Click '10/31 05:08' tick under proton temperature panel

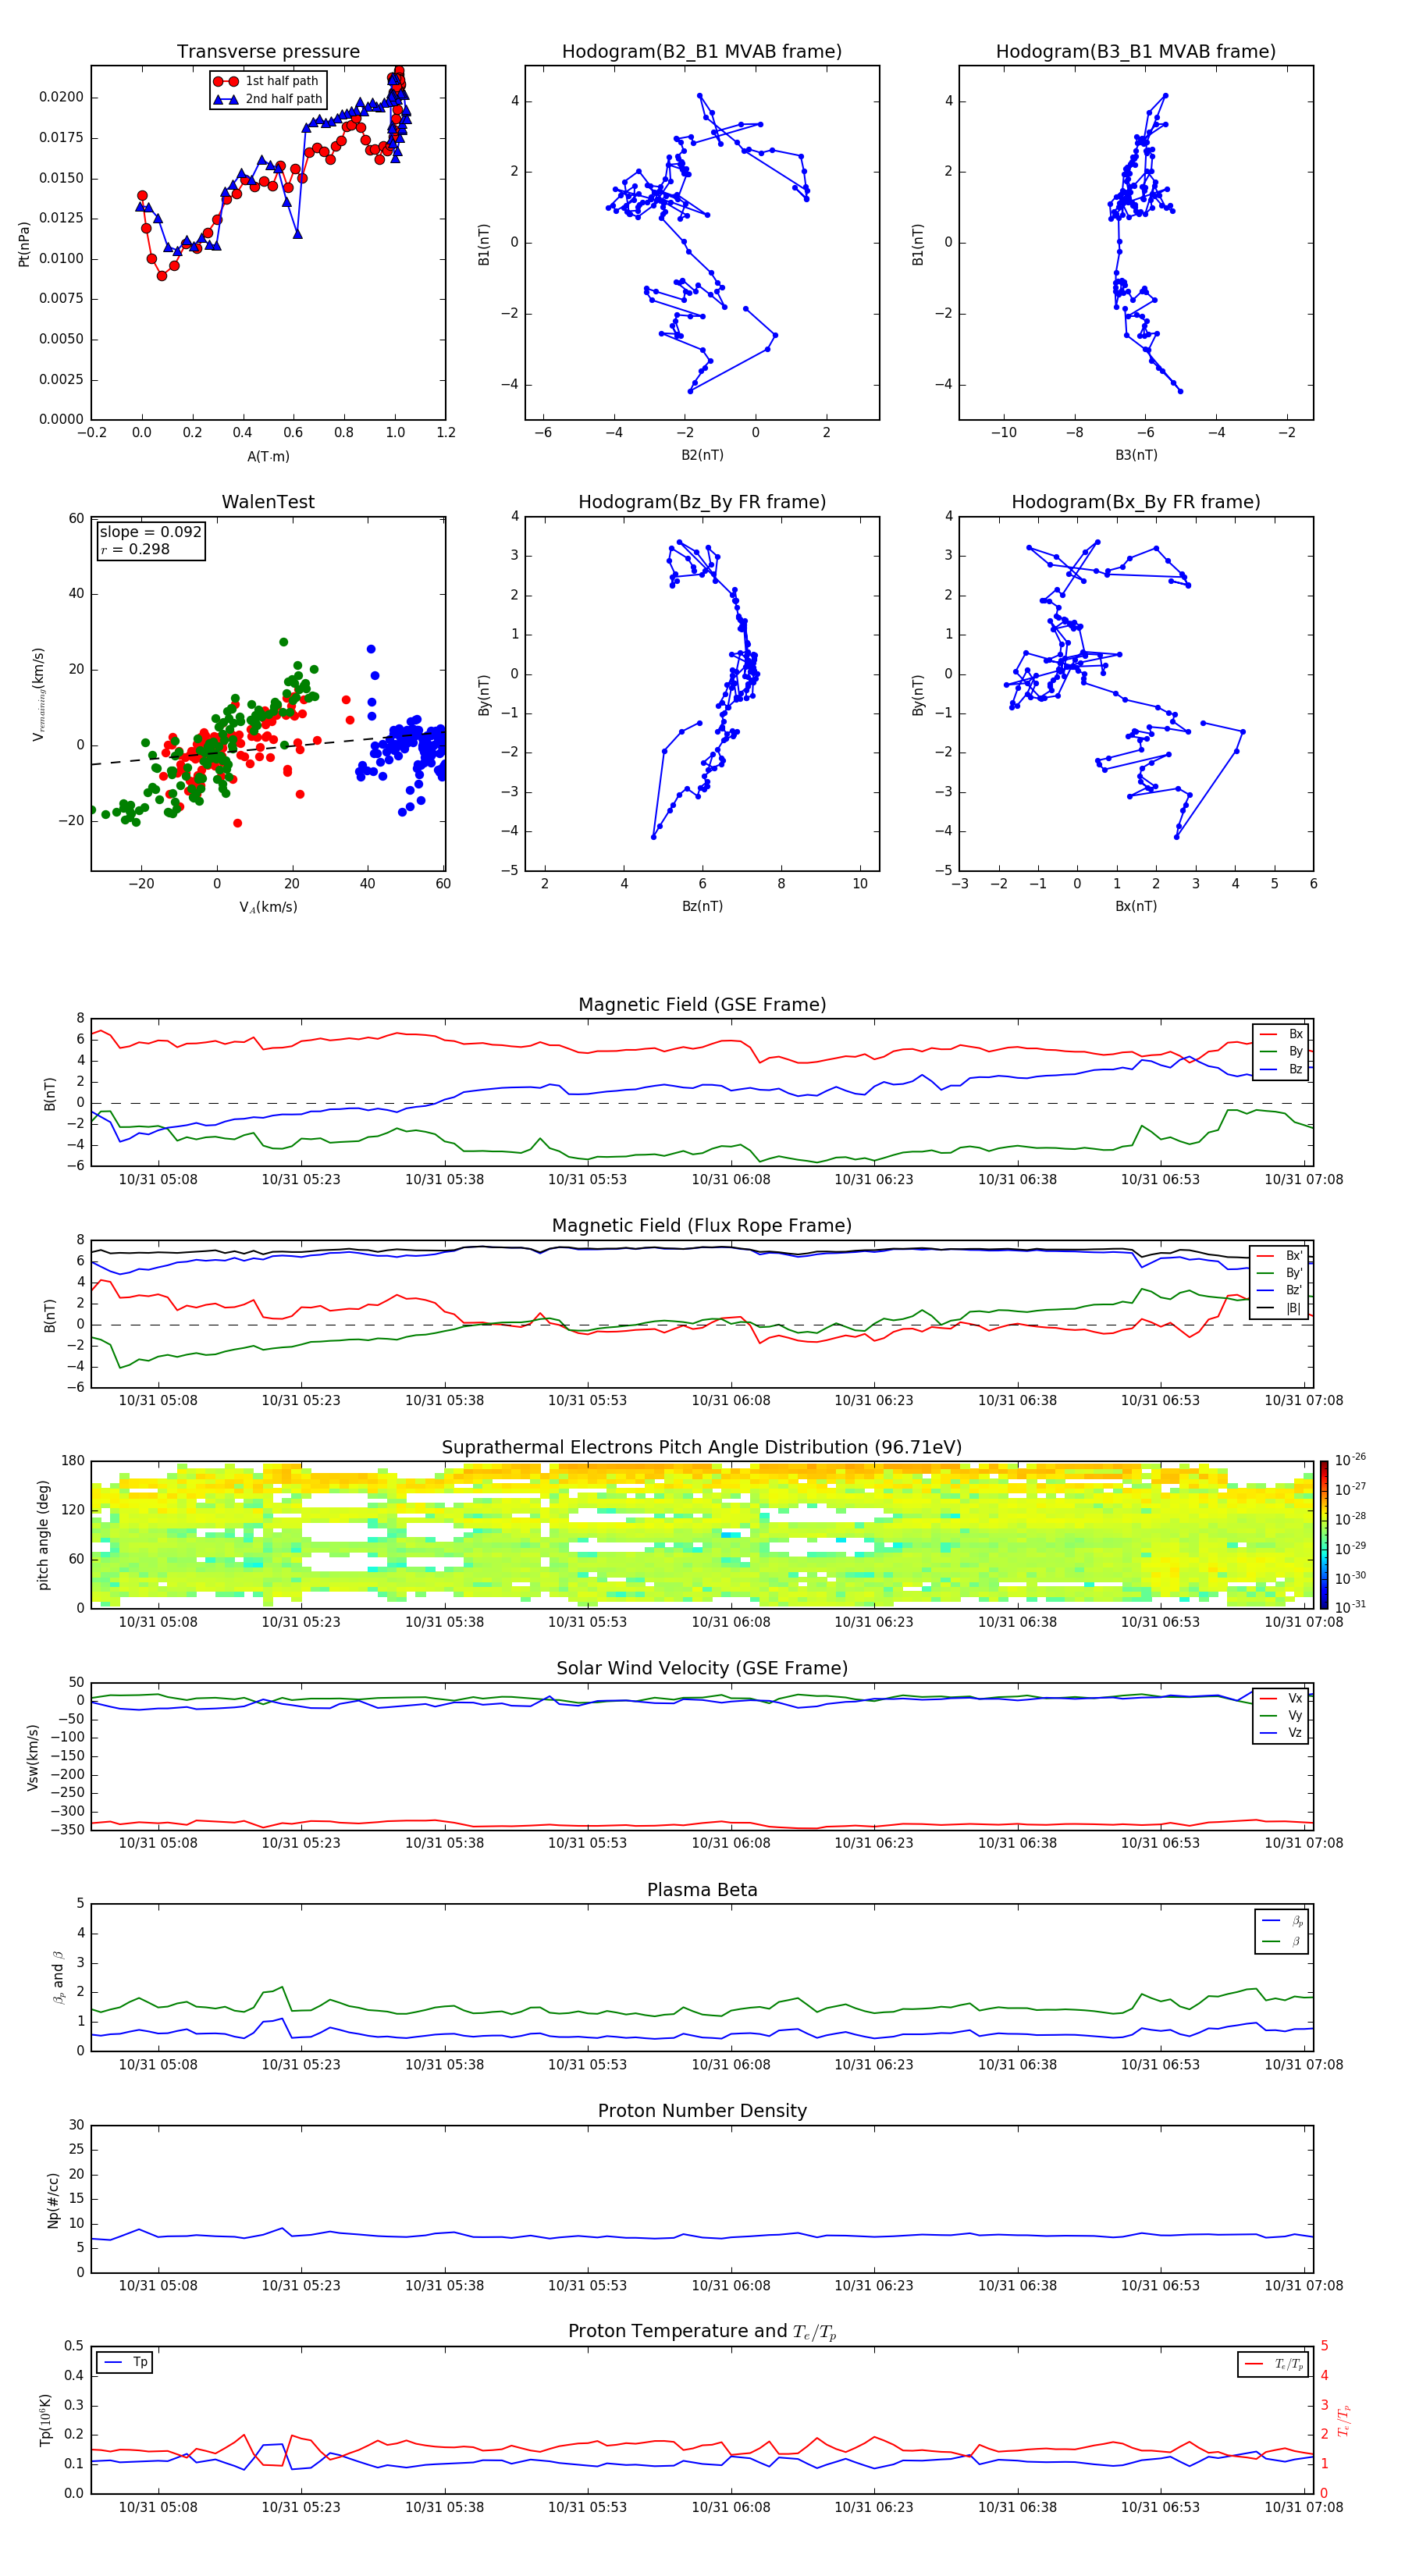(x=158, y=2507)
